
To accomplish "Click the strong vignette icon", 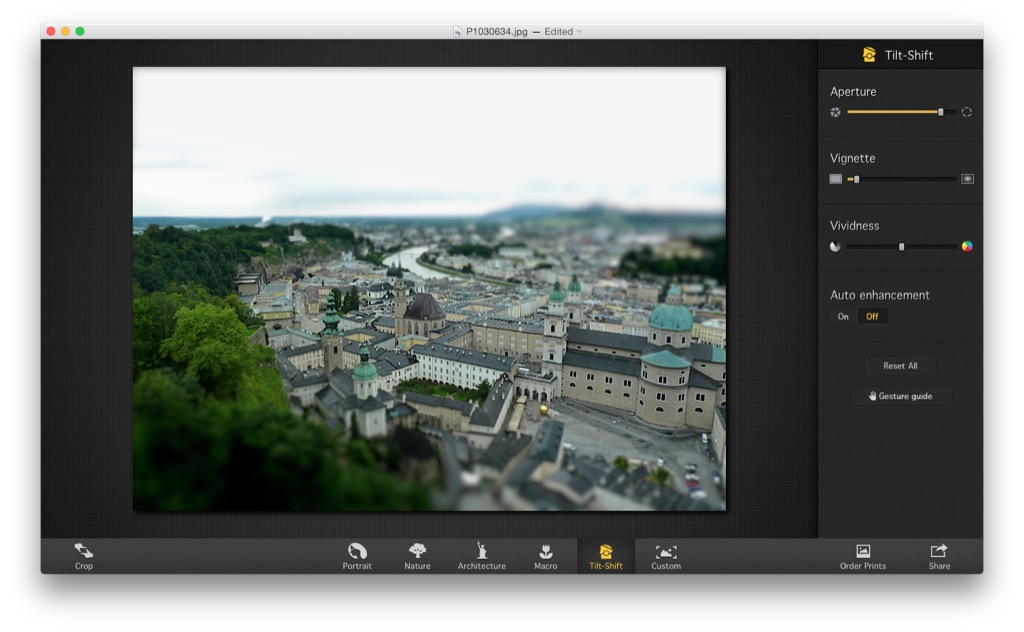I will click(x=967, y=179).
